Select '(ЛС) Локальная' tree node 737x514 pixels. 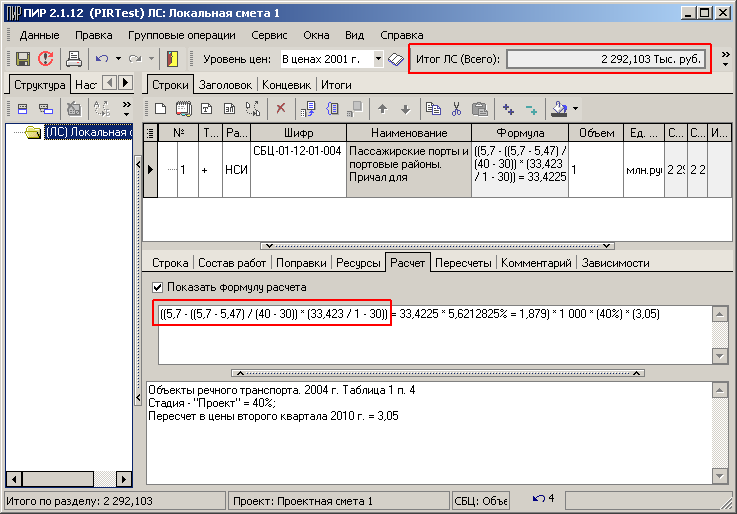(88, 132)
